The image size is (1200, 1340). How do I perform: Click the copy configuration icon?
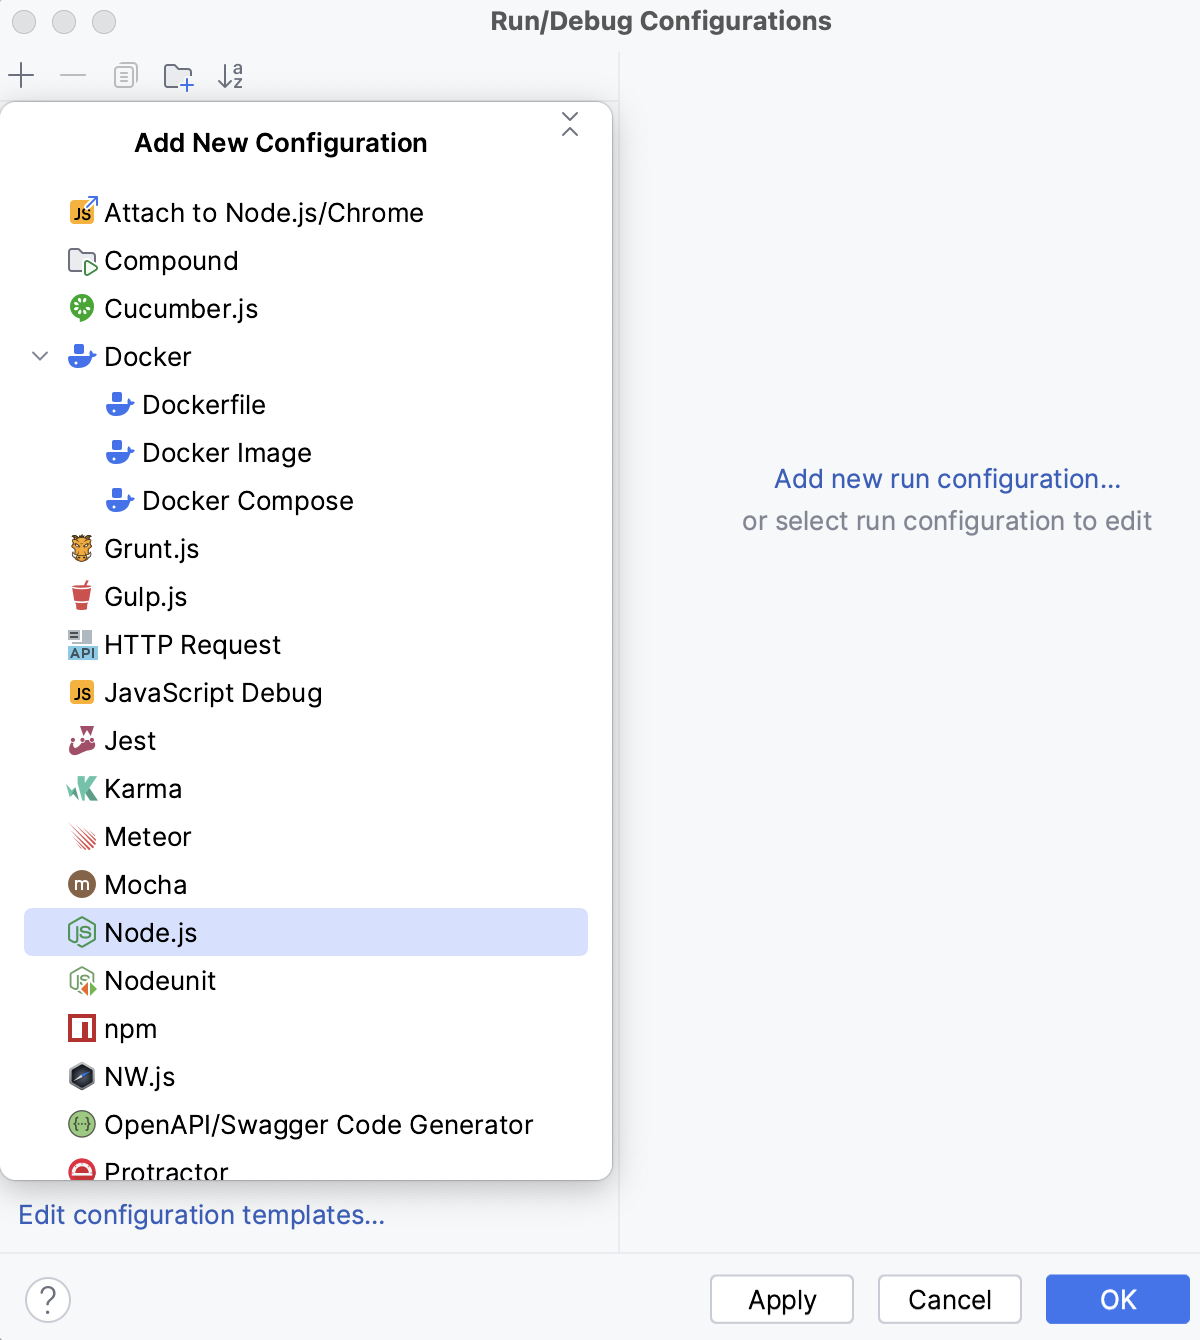124,75
